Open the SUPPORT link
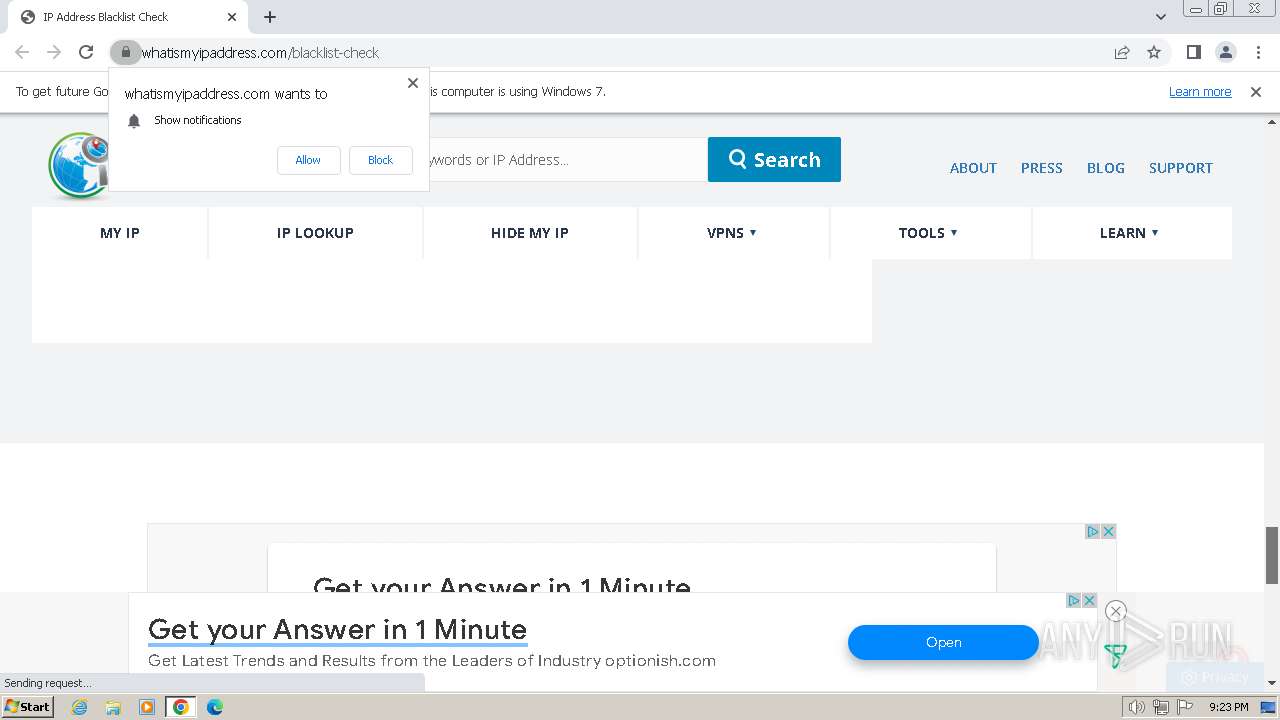Image resolution: width=1280 pixels, height=720 pixels. click(1180, 168)
